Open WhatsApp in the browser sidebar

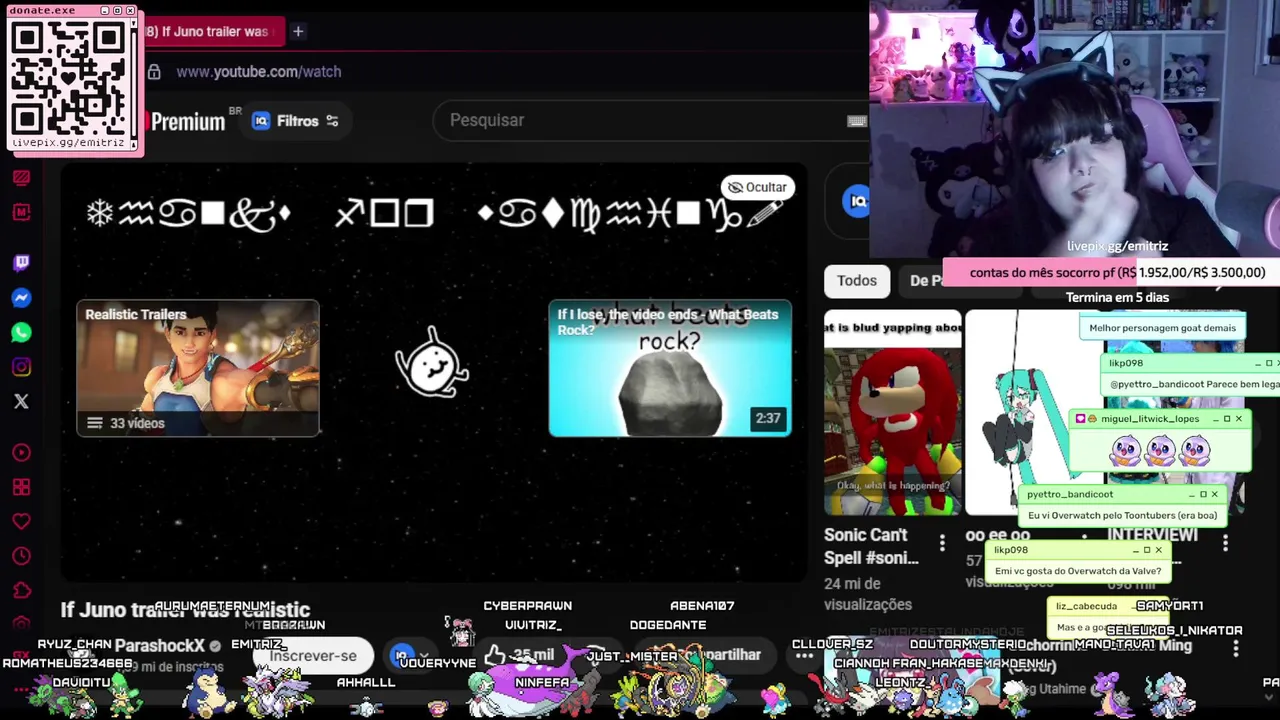pos(21,332)
